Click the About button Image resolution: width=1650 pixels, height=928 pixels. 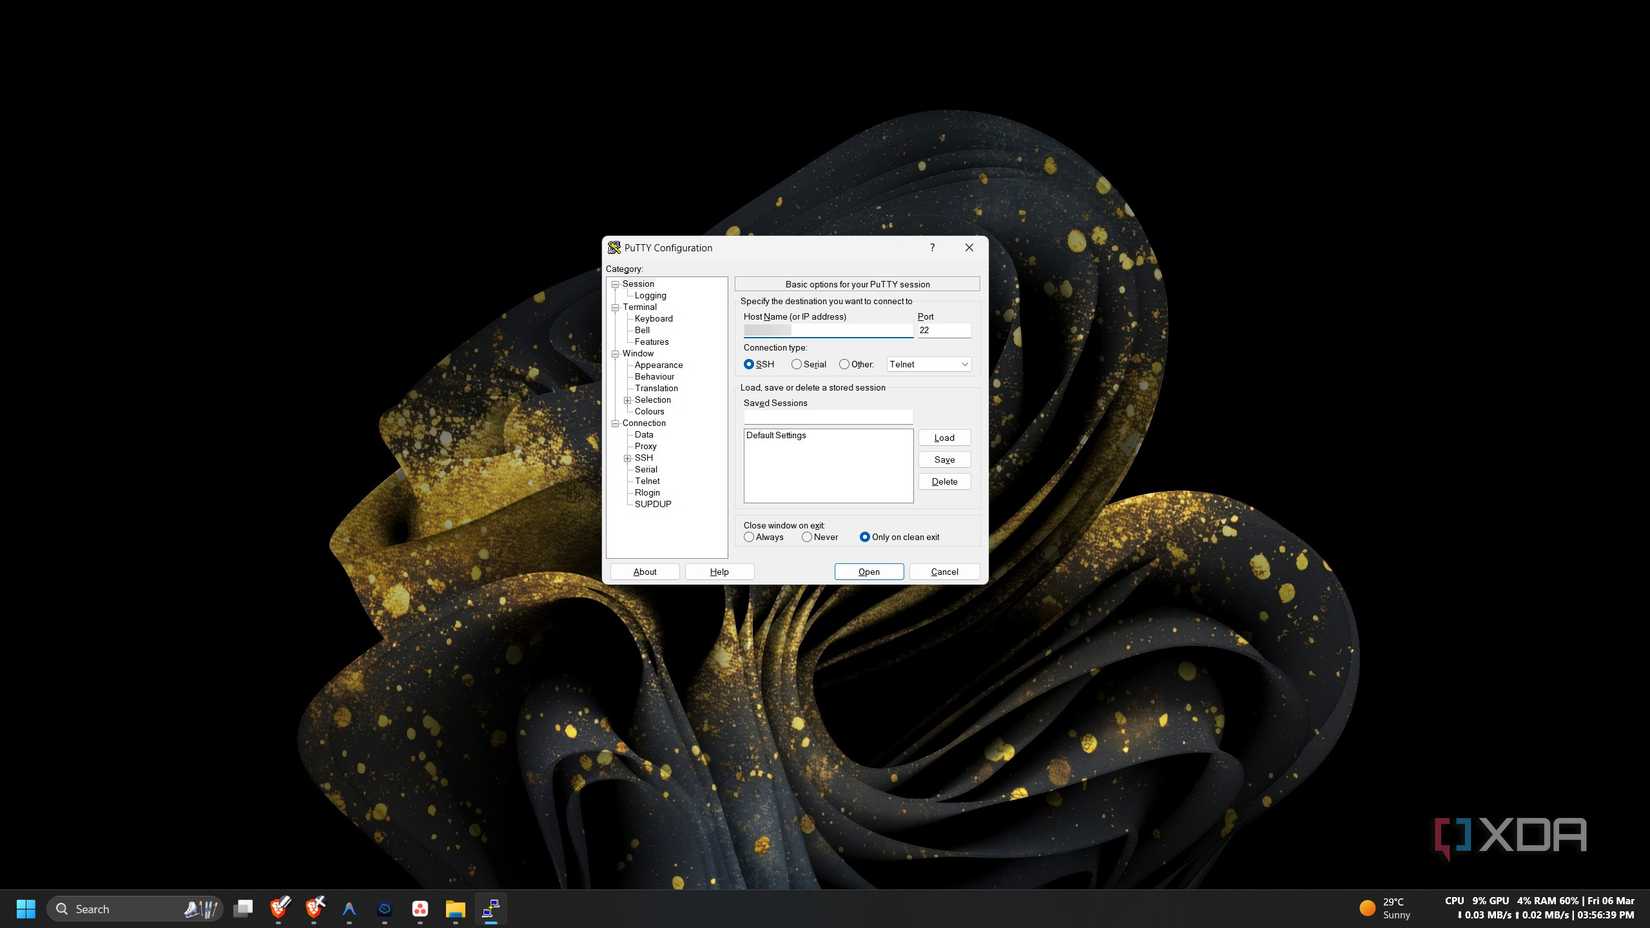coord(644,571)
